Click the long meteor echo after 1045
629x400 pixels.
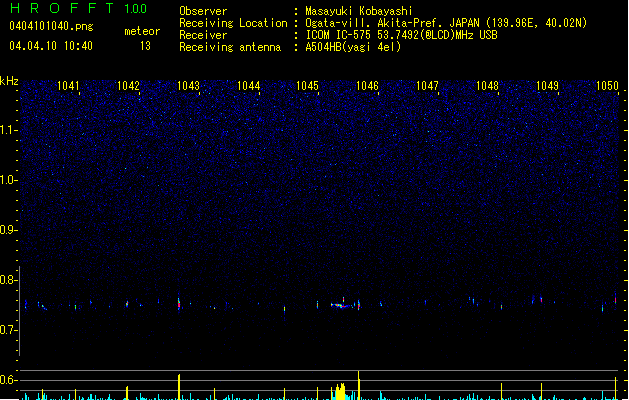pyautogui.click(x=342, y=305)
